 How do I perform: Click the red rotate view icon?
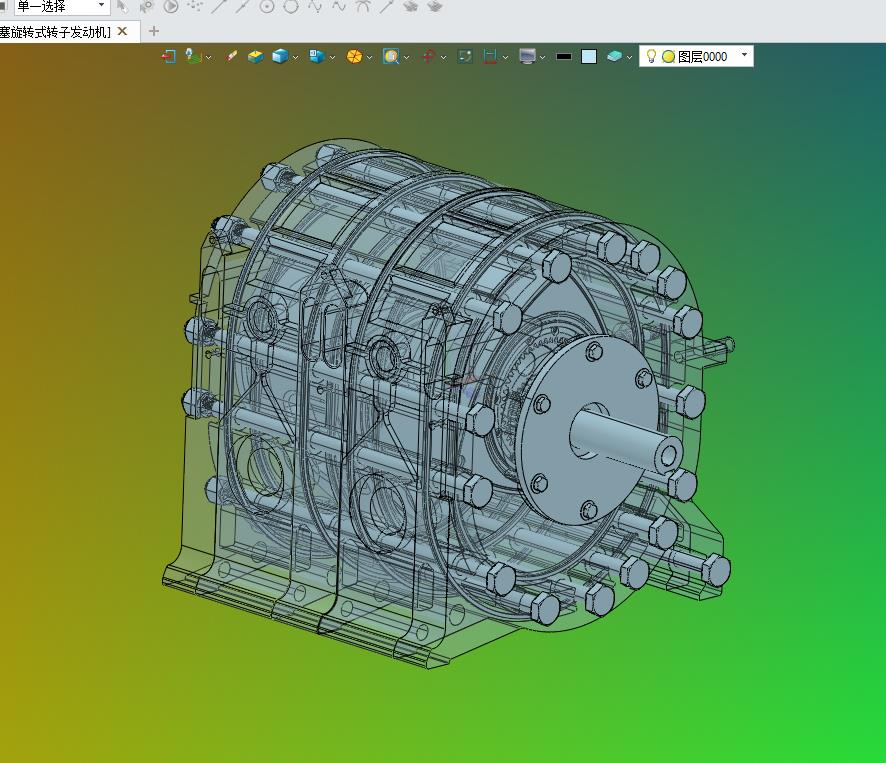[429, 57]
